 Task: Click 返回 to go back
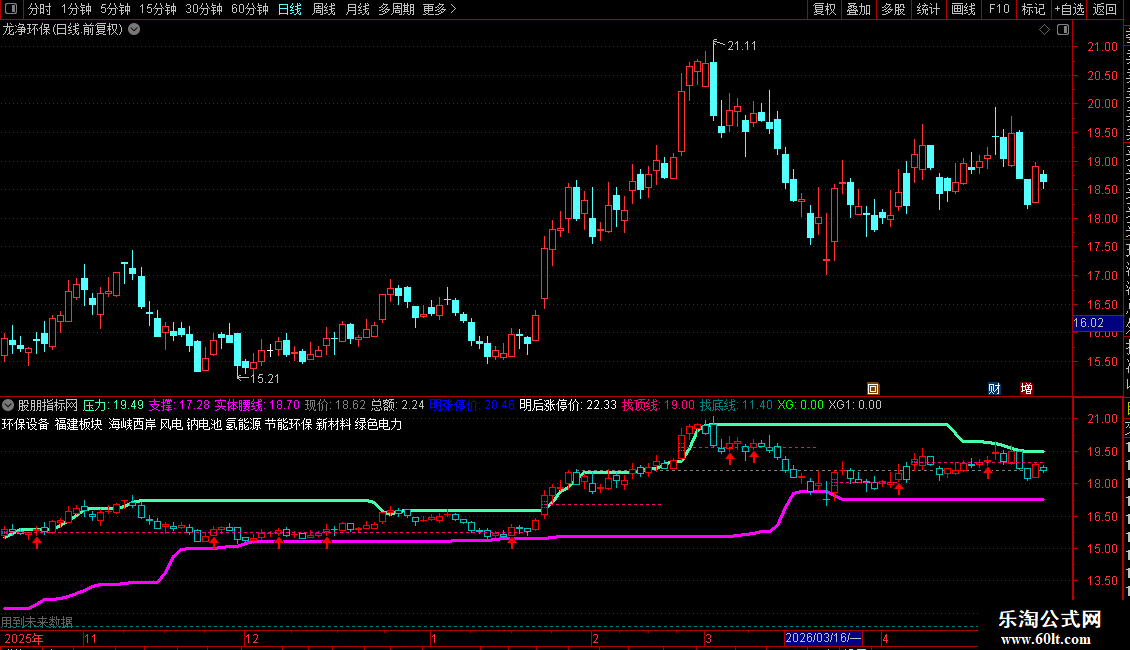1105,9
